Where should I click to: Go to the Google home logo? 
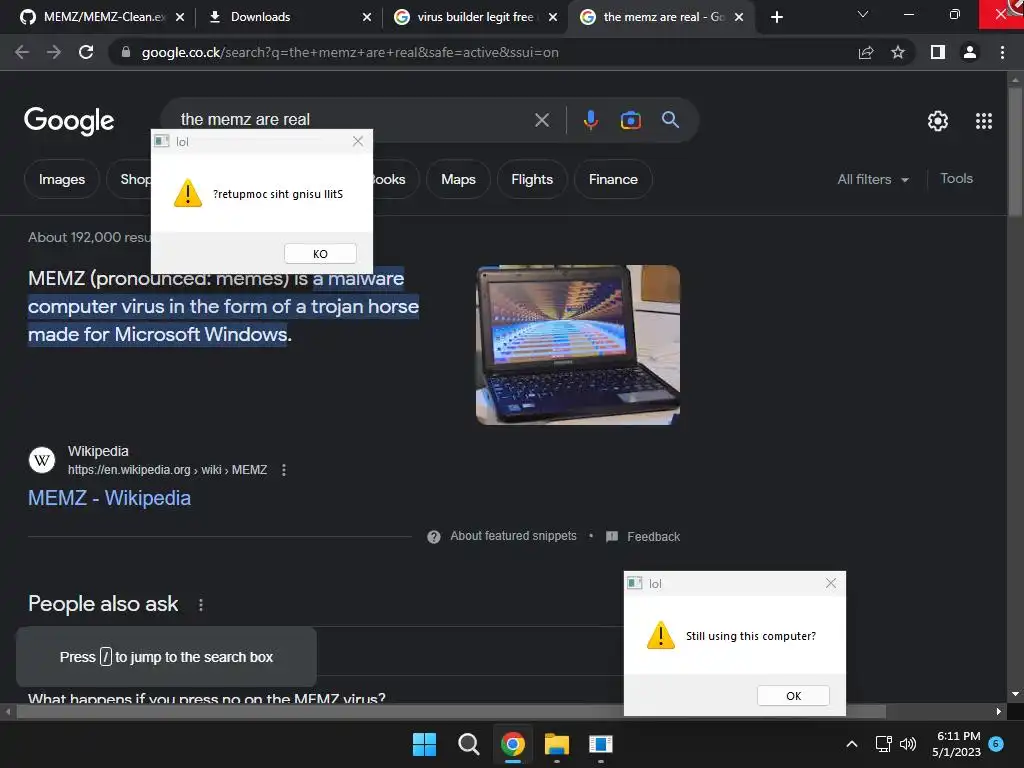coord(69,121)
